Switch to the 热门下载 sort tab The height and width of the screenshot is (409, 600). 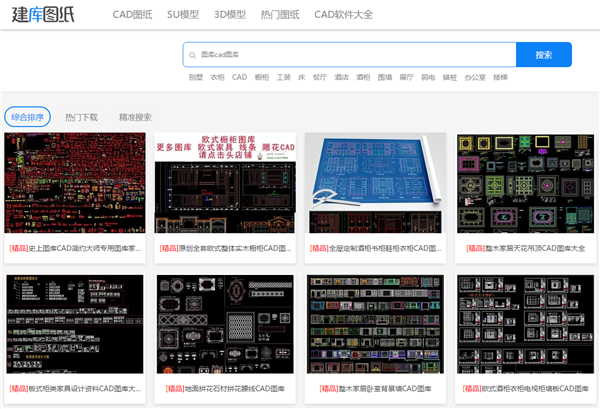pyautogui.click(x=81, y=117)
